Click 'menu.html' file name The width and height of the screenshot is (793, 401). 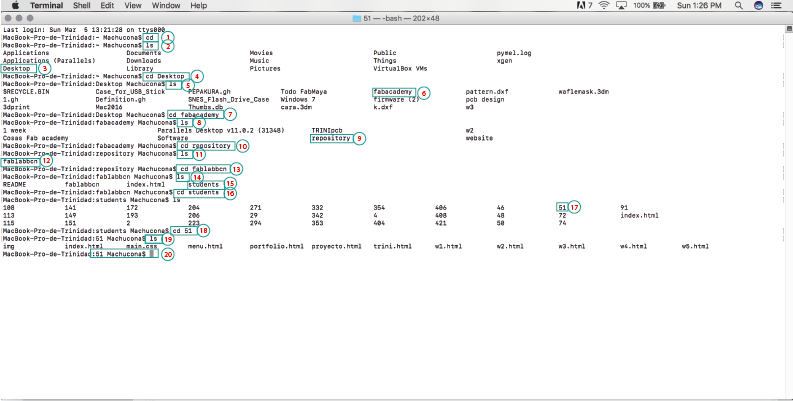pyautogui.click(x=205, y=246)
